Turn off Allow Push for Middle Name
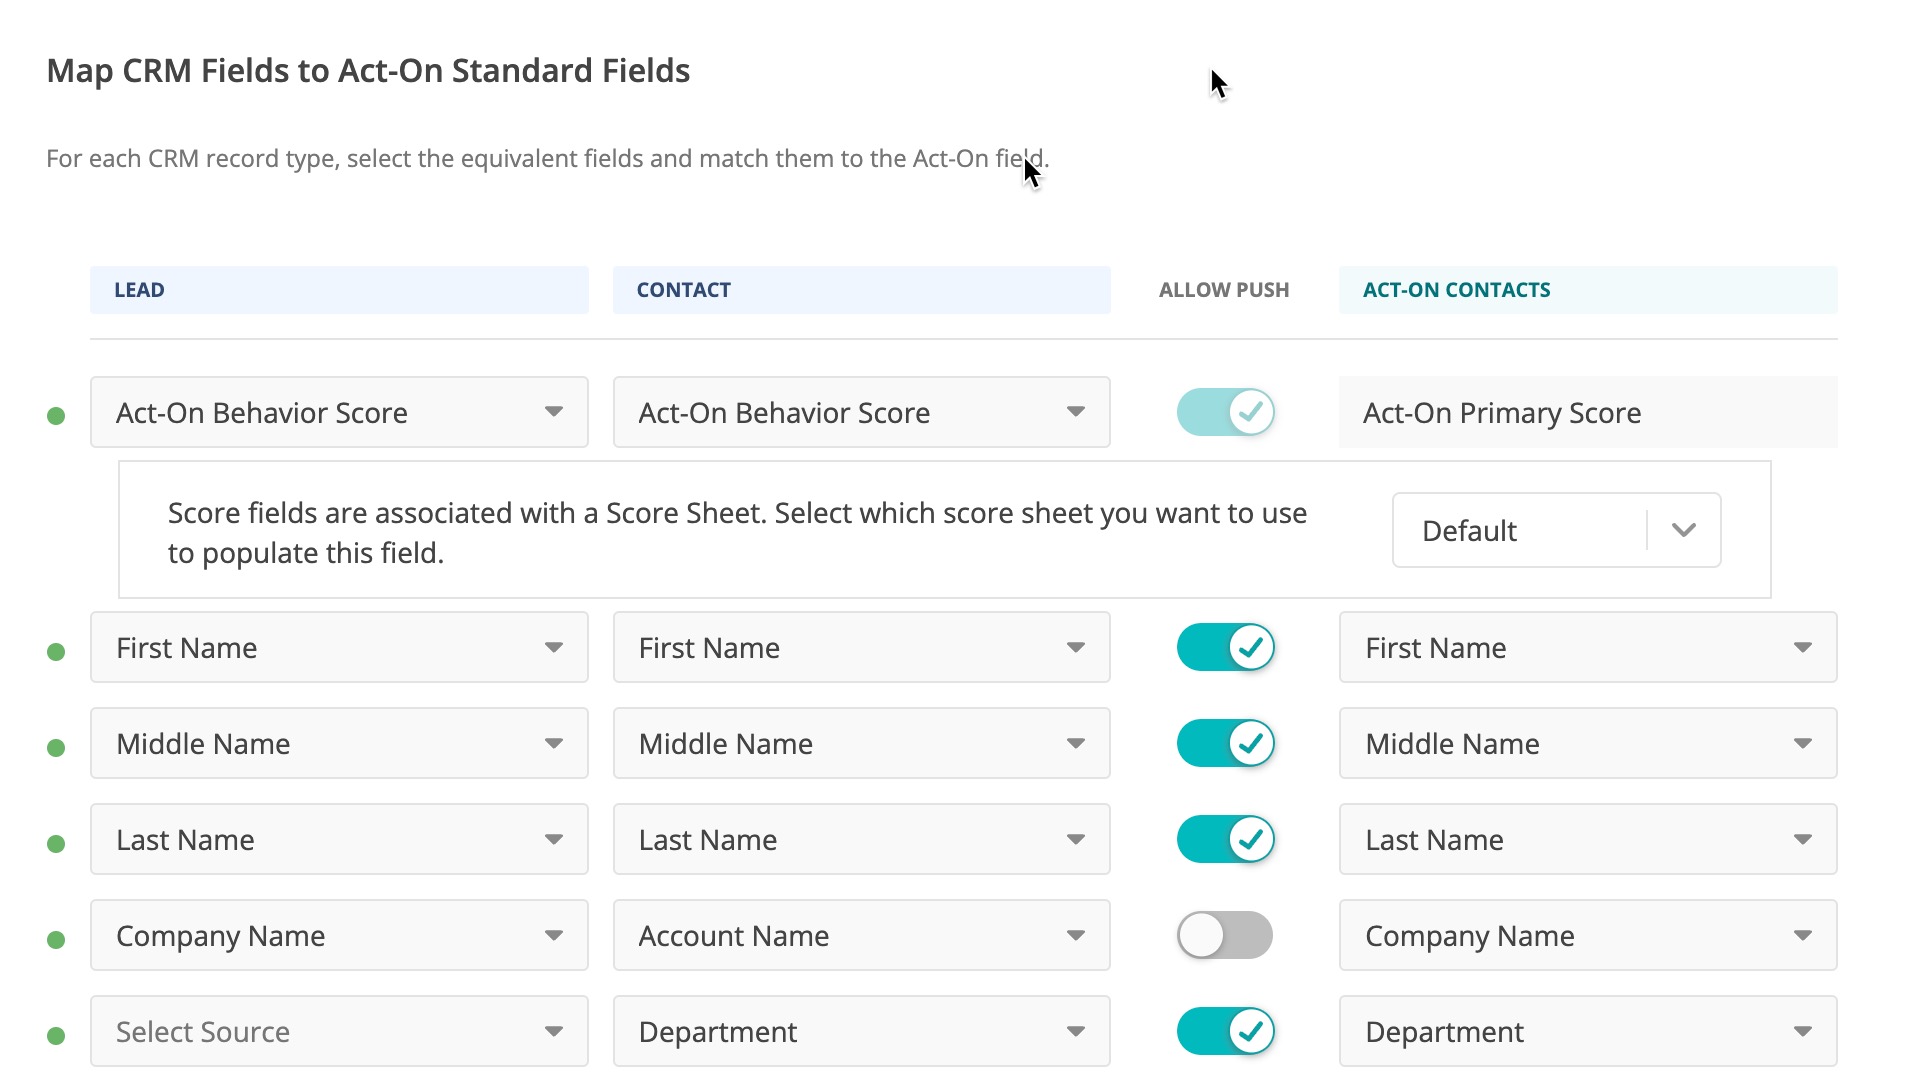The width and height of the screenshot is (1914, 1080). tap(1225, 744)
